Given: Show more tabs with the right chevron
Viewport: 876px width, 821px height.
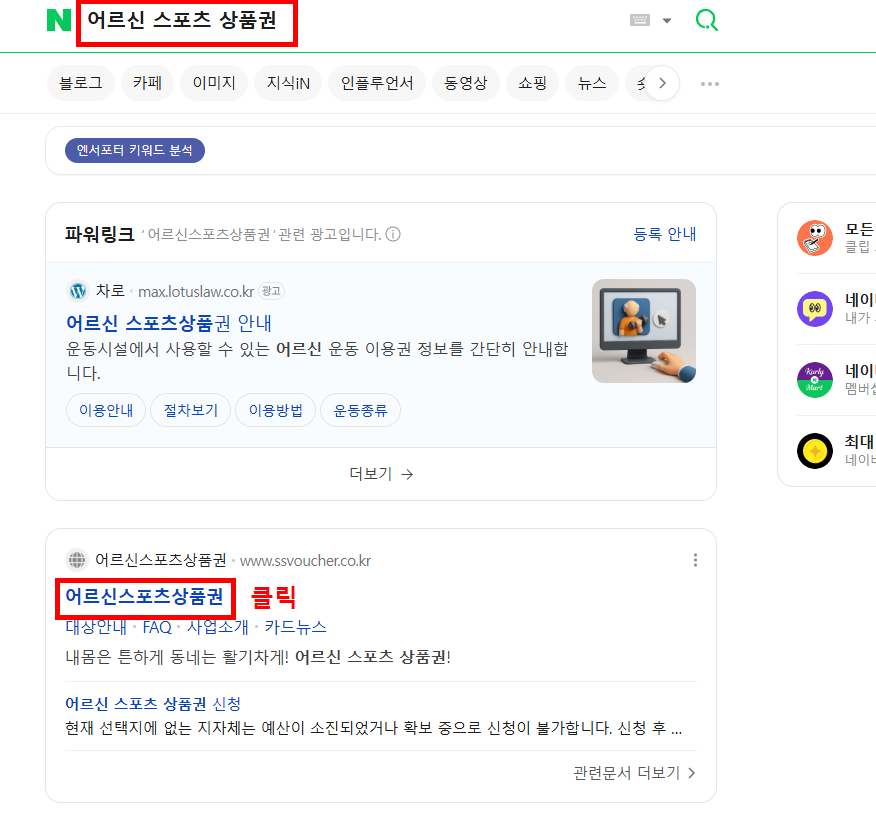Looking at the screenshot, I should (x=662, y=83).
